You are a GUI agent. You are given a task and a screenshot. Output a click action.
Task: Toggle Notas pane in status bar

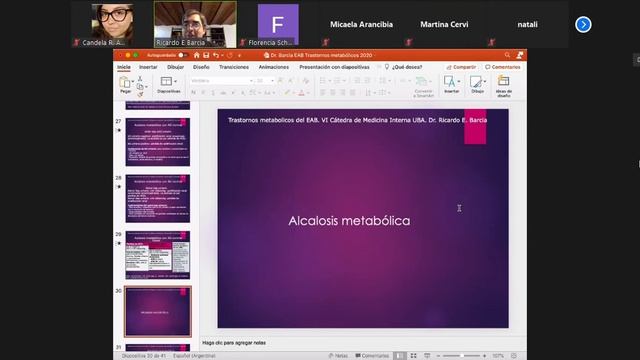point(338,356)
